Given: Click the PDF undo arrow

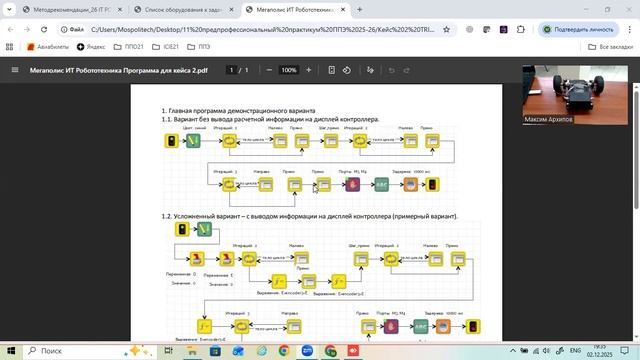Looking at the screenshot, I should coord(391,70).
